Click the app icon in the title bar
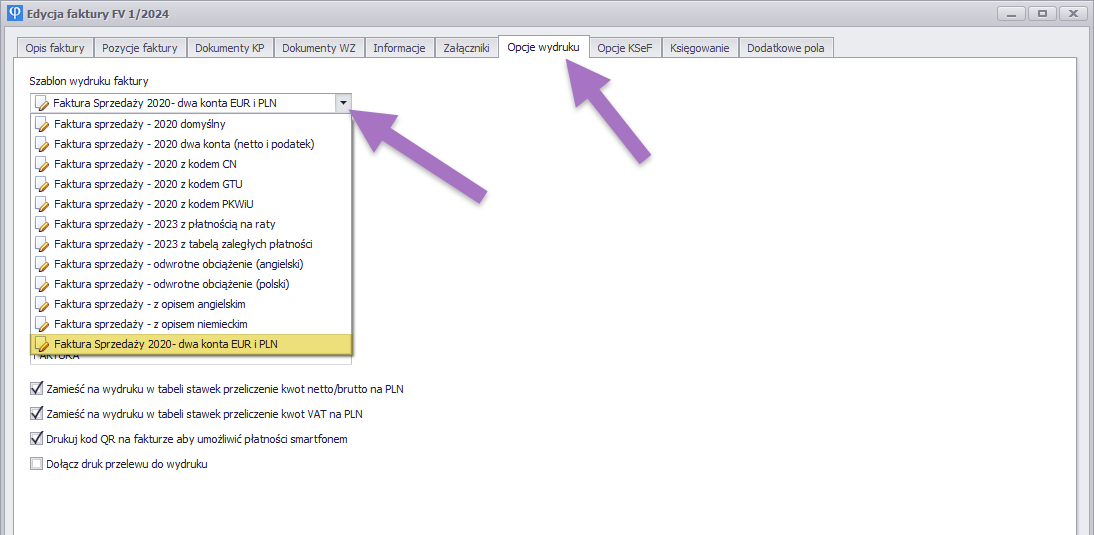1094x535 pixels. coord(11,14)
